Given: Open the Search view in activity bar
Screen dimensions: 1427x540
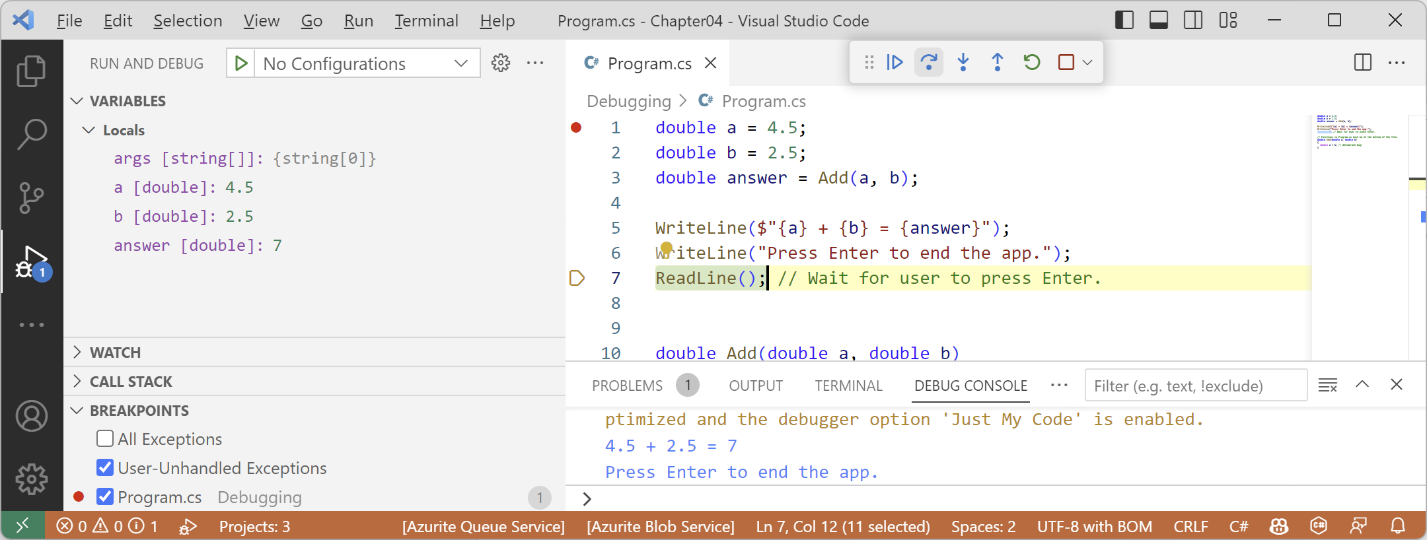Looking at the screenshot, I should coord(31,133).
